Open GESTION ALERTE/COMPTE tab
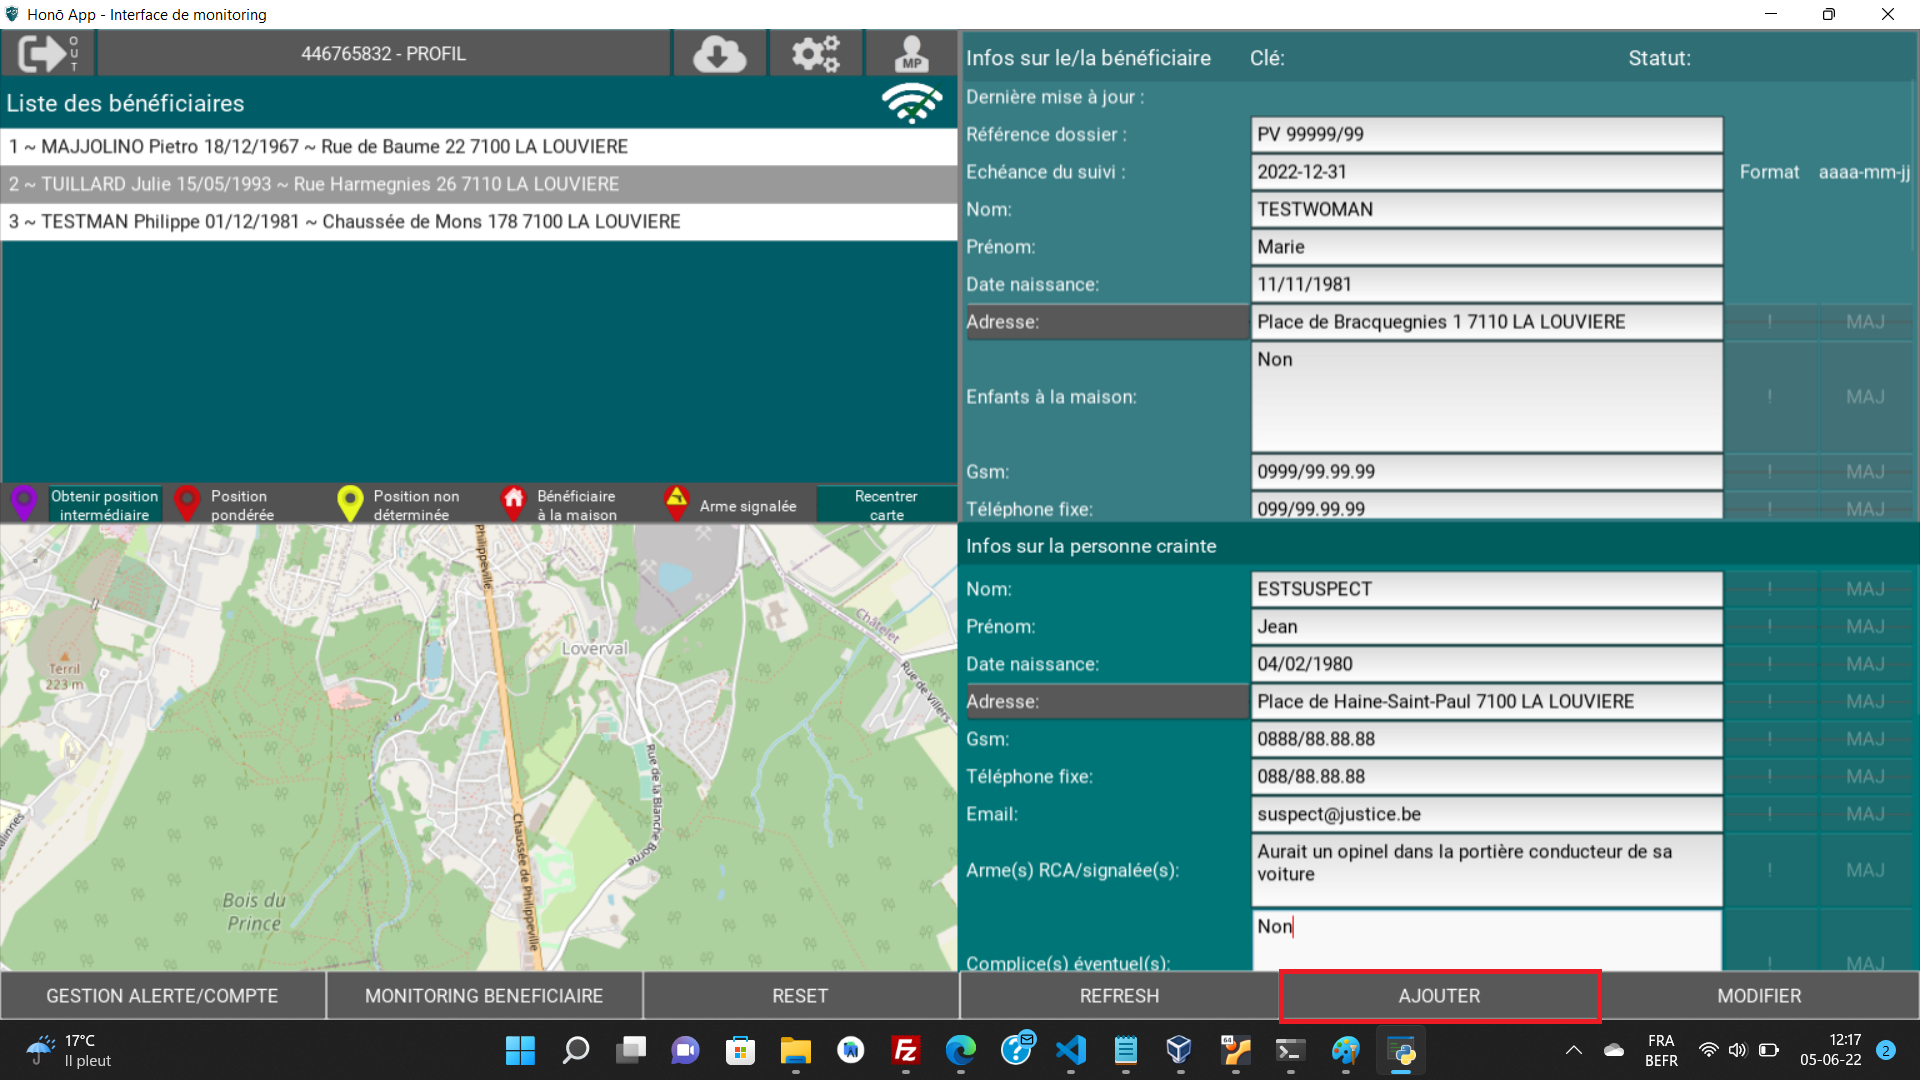 click(162, 996)
